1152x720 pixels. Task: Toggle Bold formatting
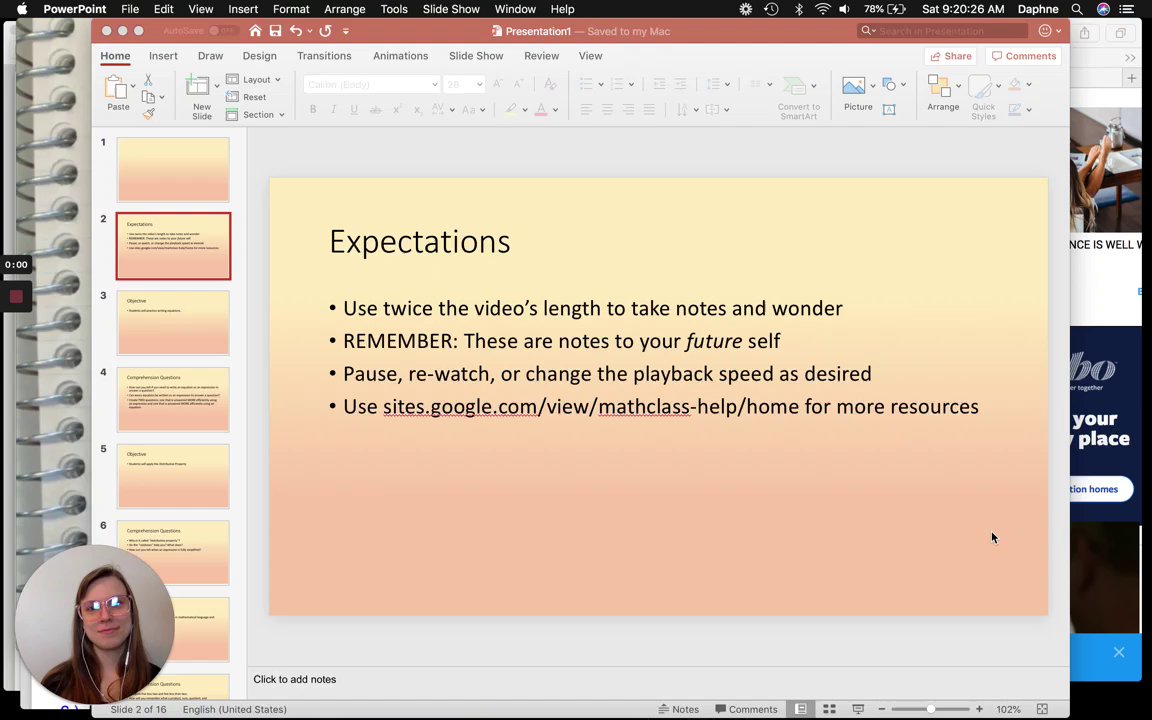point(313,109)
